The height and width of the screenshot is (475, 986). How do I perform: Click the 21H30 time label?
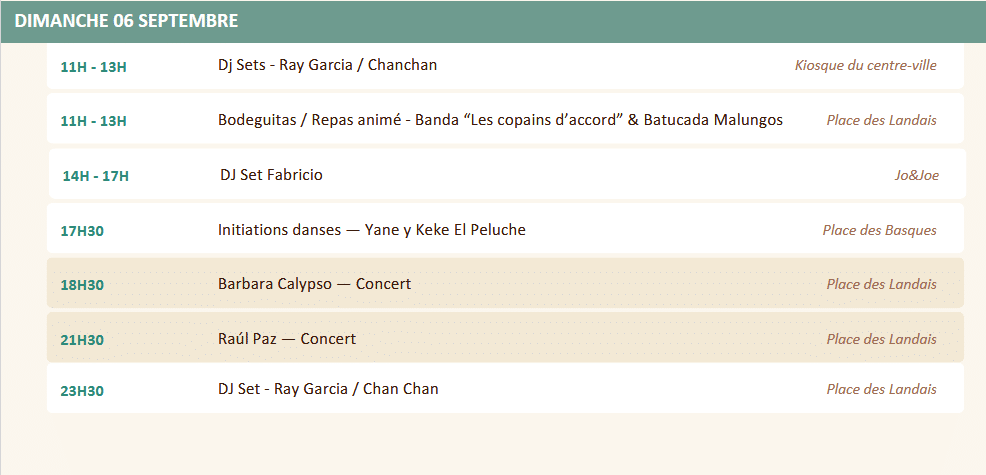click(82, 340)
